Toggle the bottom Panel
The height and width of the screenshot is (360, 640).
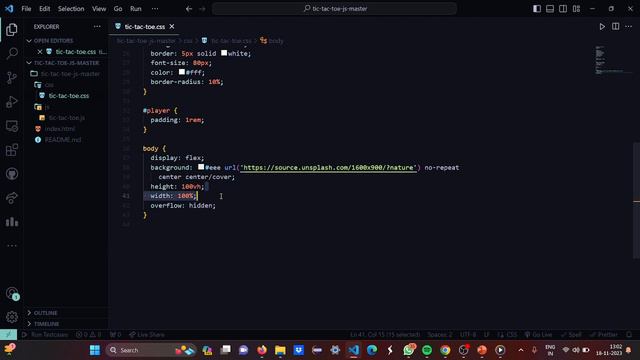coord(550,9)
